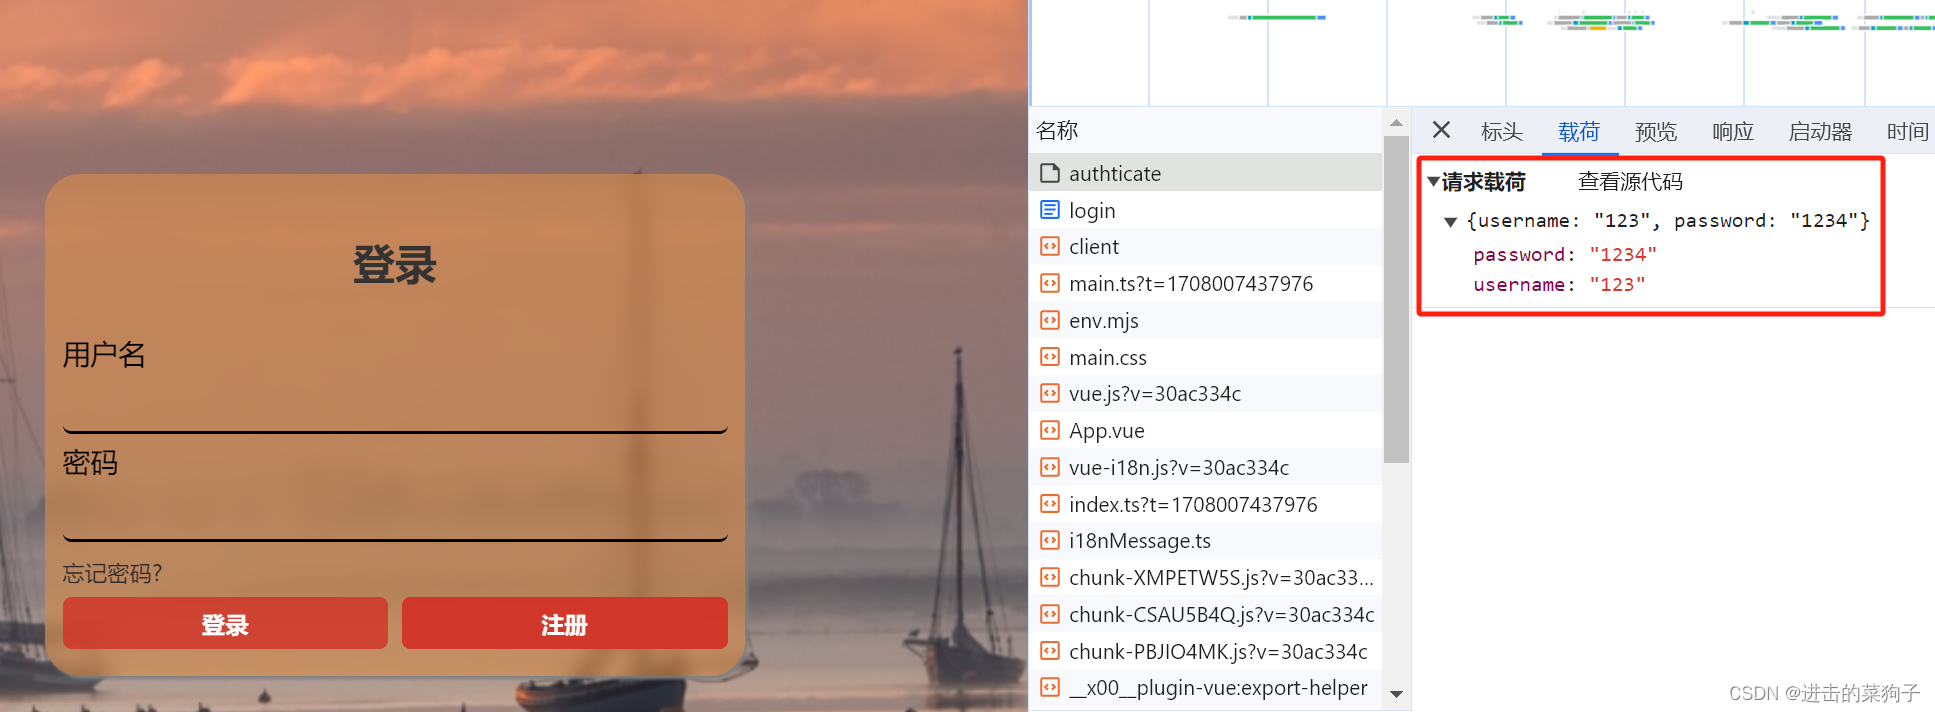Viewport: 1935px width, 712px height.
Task: Select the i18nMessage.ts request
Action: [x=1206, y=540]
